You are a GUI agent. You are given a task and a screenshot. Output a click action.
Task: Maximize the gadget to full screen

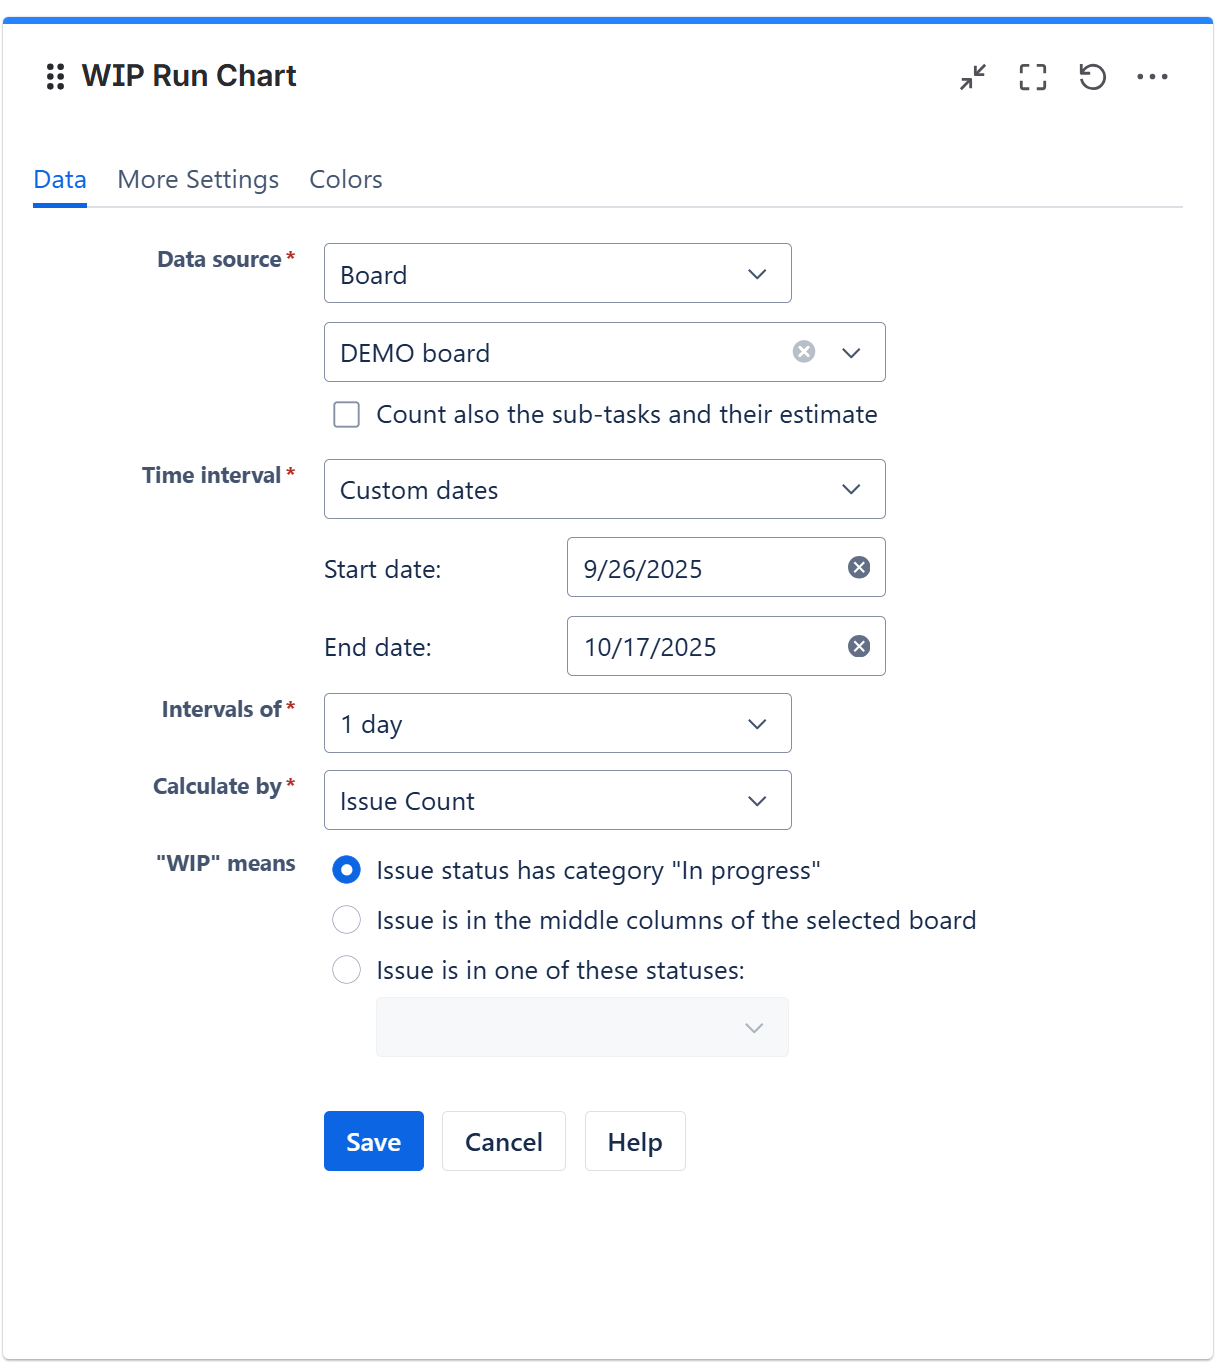tap(1032, 77)
